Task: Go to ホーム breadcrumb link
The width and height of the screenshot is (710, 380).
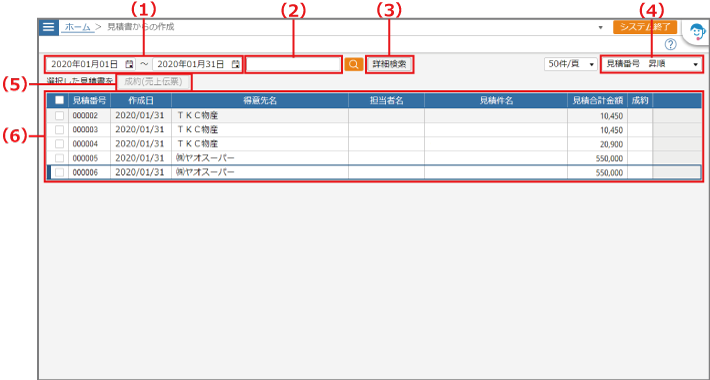Action: point(78,27)
